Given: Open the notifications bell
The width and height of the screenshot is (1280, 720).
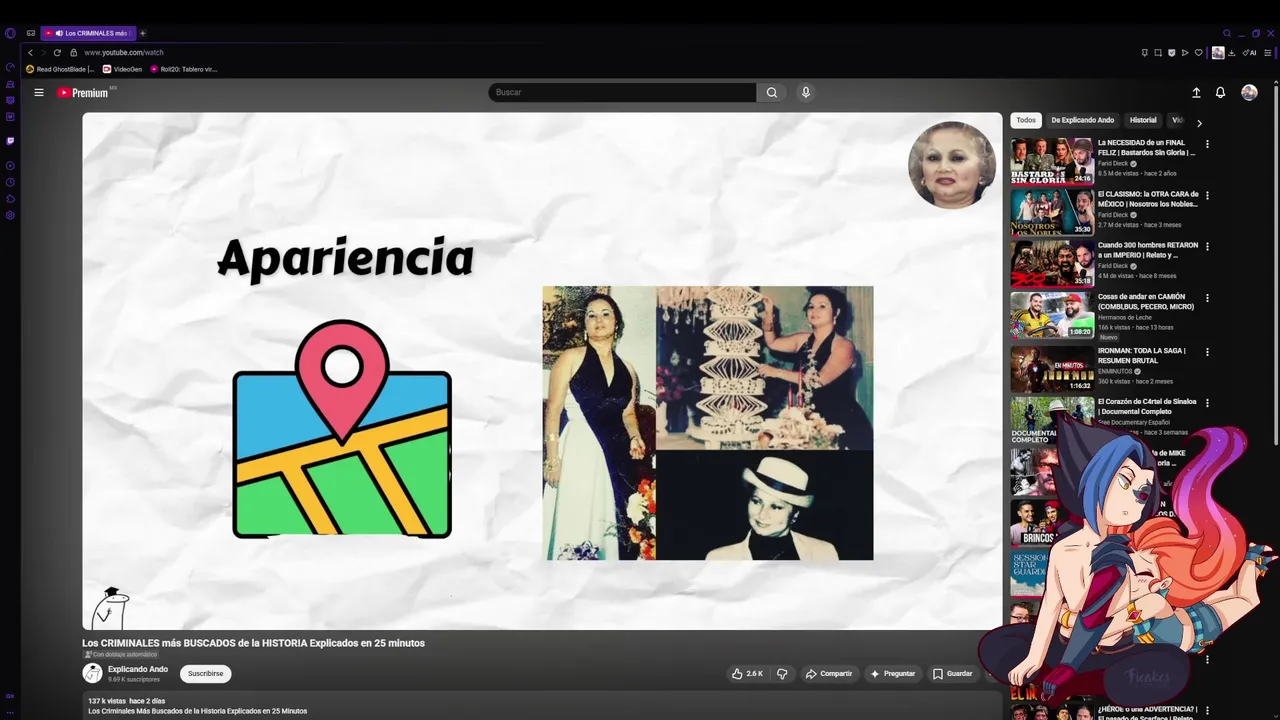Looking at the screenshot, I should pyautogui.click(x=1220, y=92).
